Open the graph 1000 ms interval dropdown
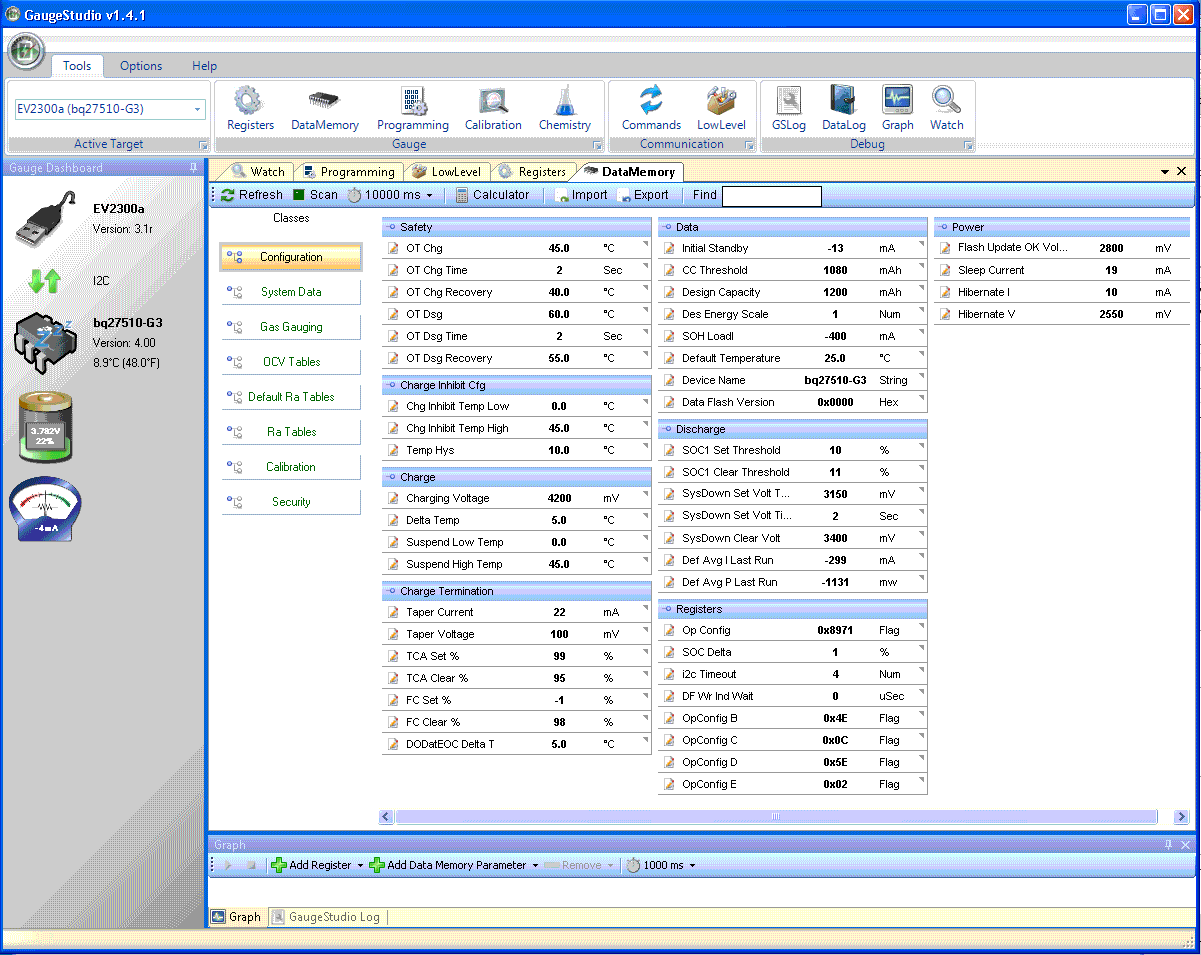 (x=692, y=866)
